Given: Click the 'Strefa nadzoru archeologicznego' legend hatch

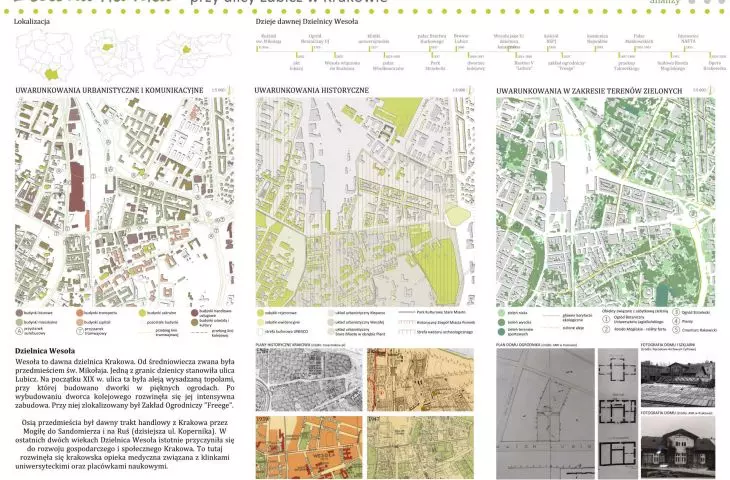Looking at the screenshot, I should [406, 332].
